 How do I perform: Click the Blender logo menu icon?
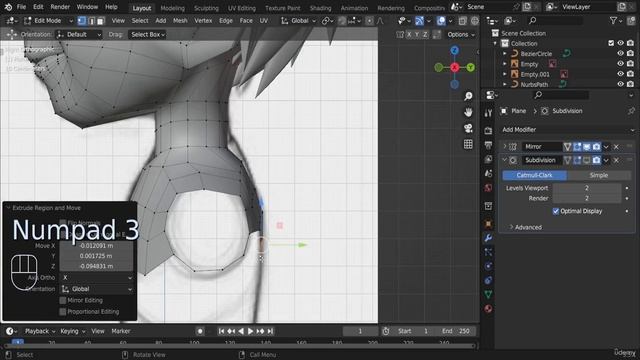point(8,7)
